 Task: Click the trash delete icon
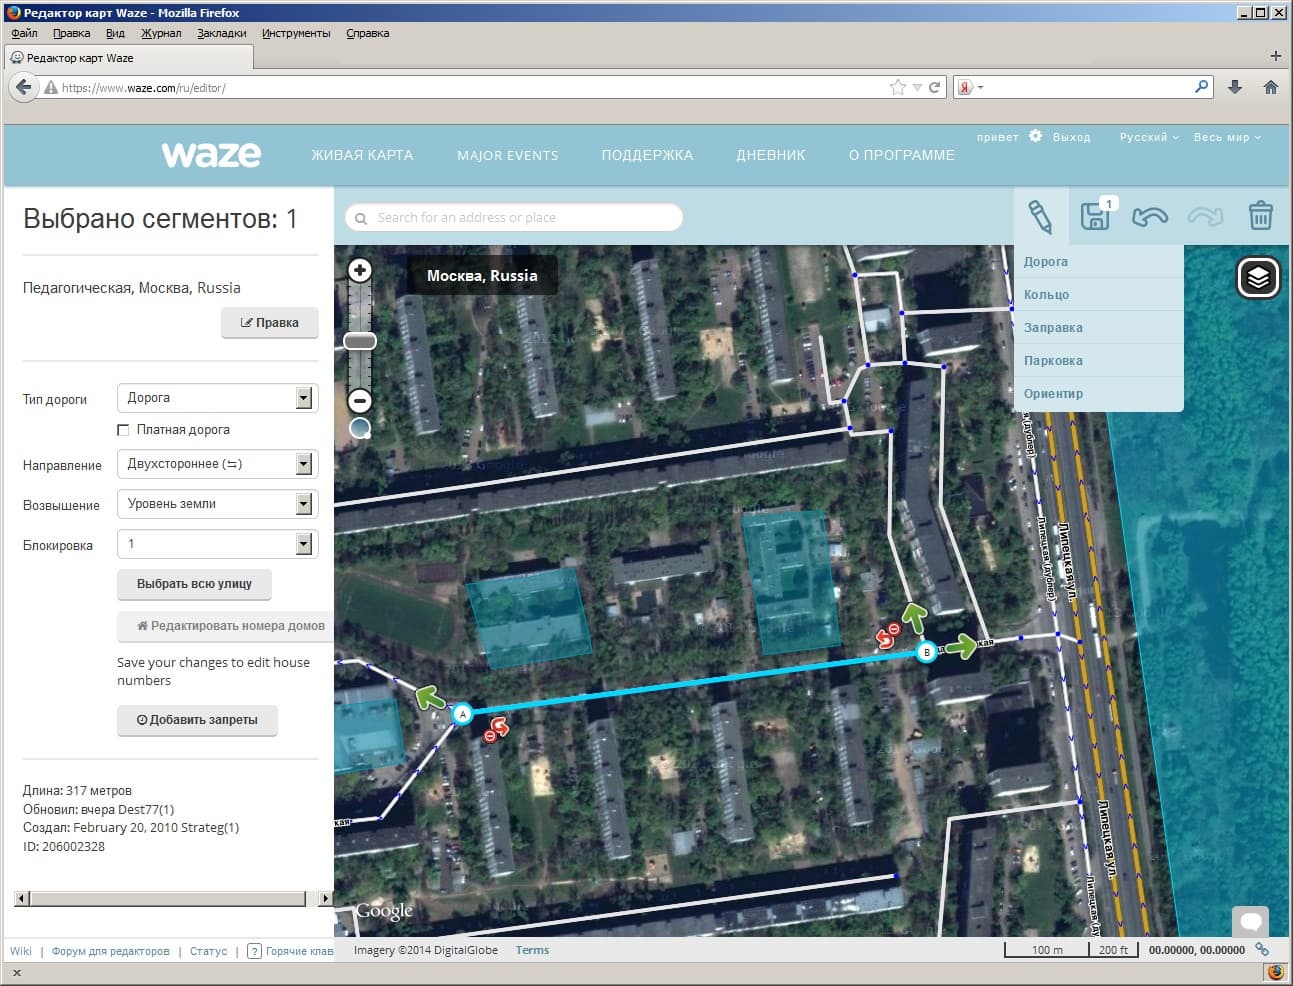click(x=1260, y=216)
